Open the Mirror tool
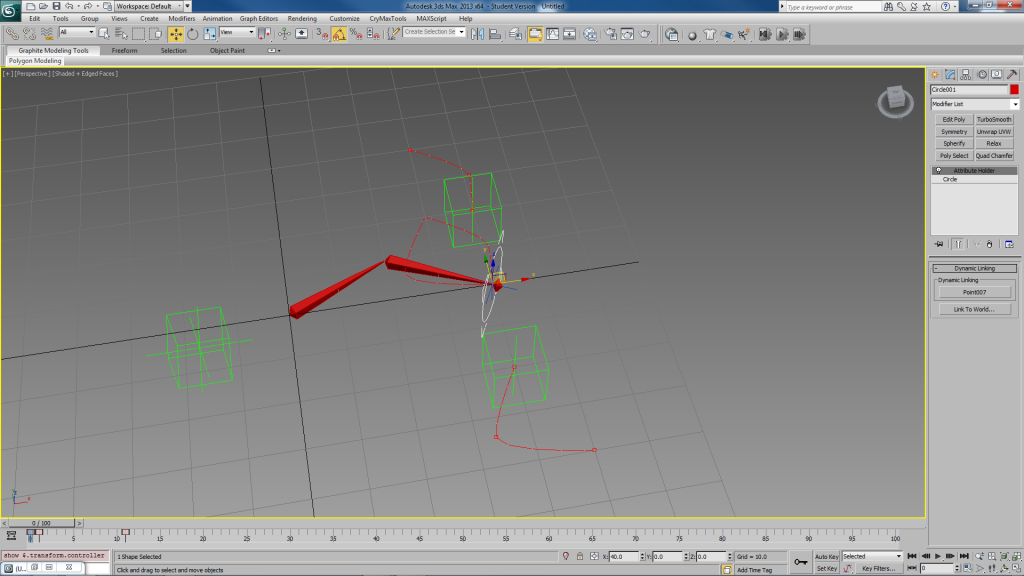The width and height of the screenshot is (1024, 576). pos(477,33)
